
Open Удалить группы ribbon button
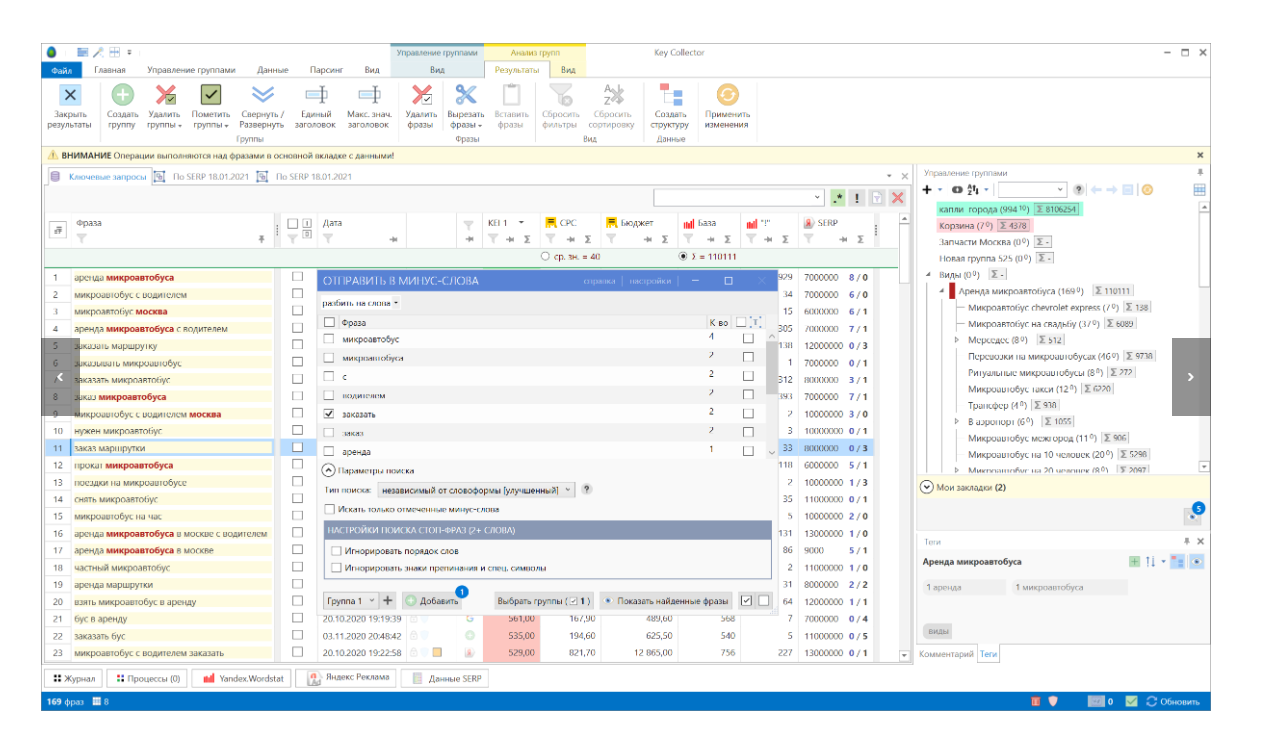(x=165, y=108)
